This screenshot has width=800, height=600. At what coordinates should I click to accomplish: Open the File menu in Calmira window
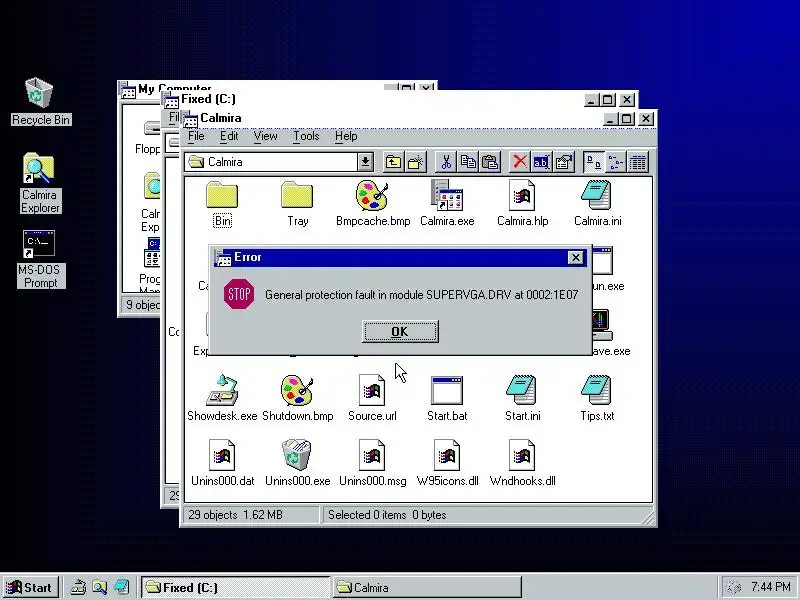pyautogui.click(x=196, y=136)
